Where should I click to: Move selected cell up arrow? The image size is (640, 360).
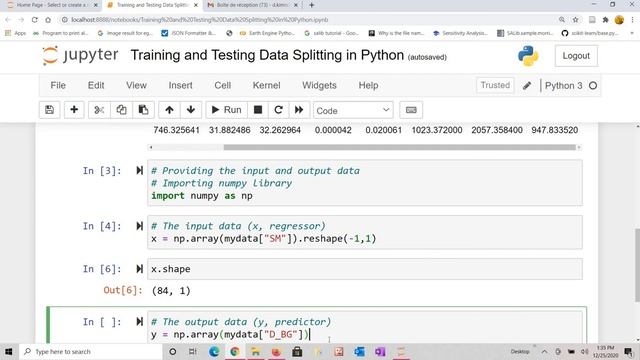point(169,110)
